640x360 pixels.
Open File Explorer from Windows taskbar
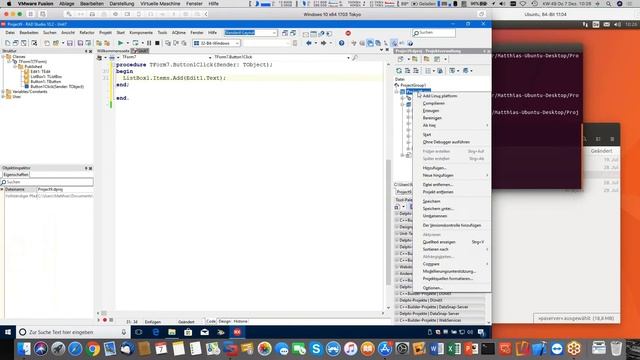click(x=172, y=332)
